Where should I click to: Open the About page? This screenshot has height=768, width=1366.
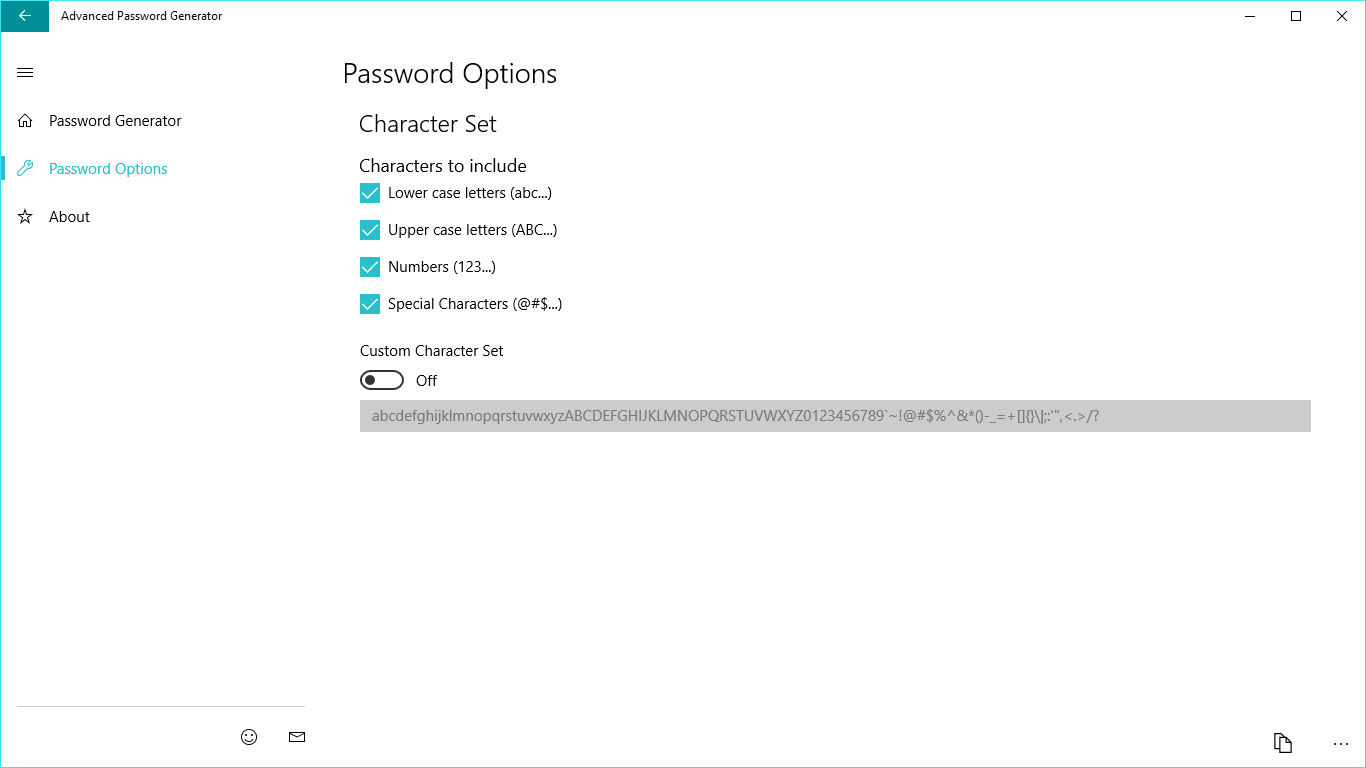pos(69,217)
